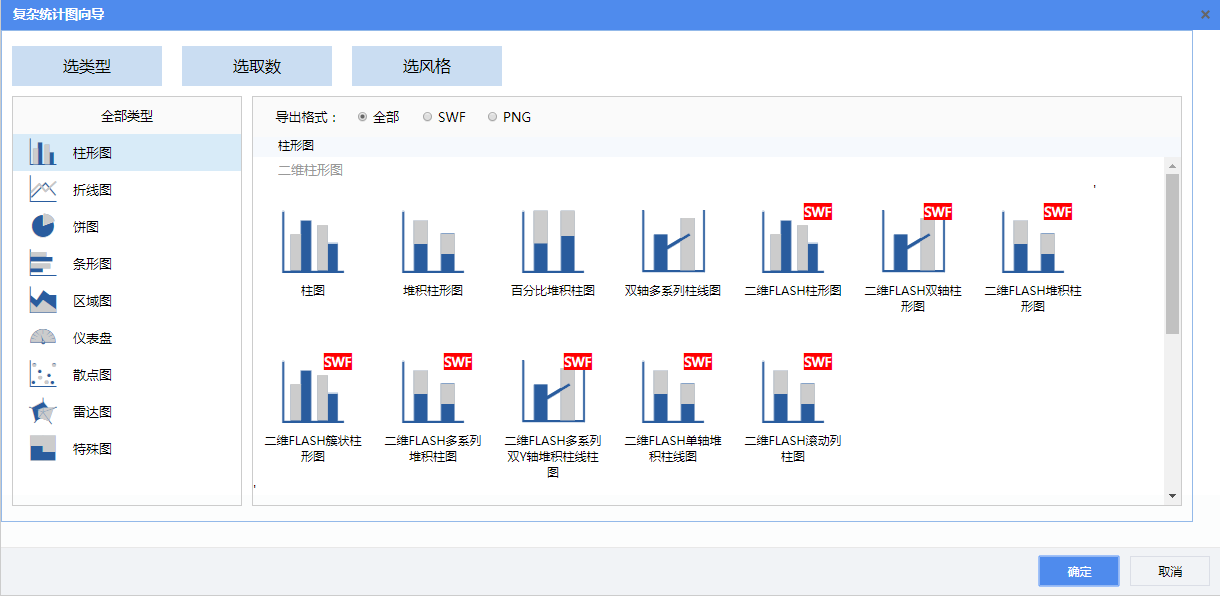Select the 柱图 basic column chart icon
The image size is (1220, 596).
tap(313, 242)
